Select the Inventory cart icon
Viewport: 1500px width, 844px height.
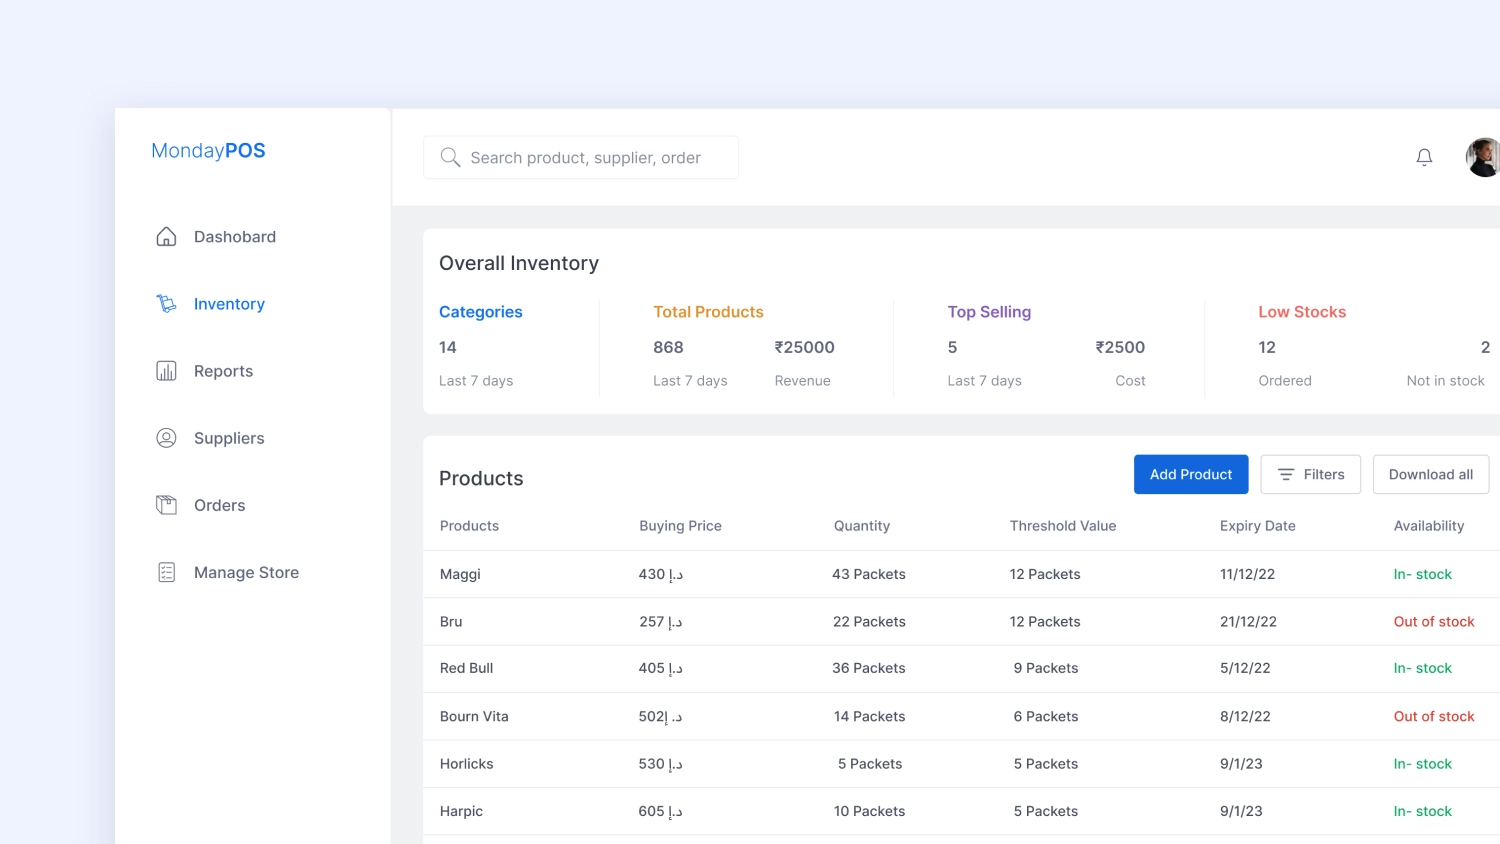tap(166, 304)
